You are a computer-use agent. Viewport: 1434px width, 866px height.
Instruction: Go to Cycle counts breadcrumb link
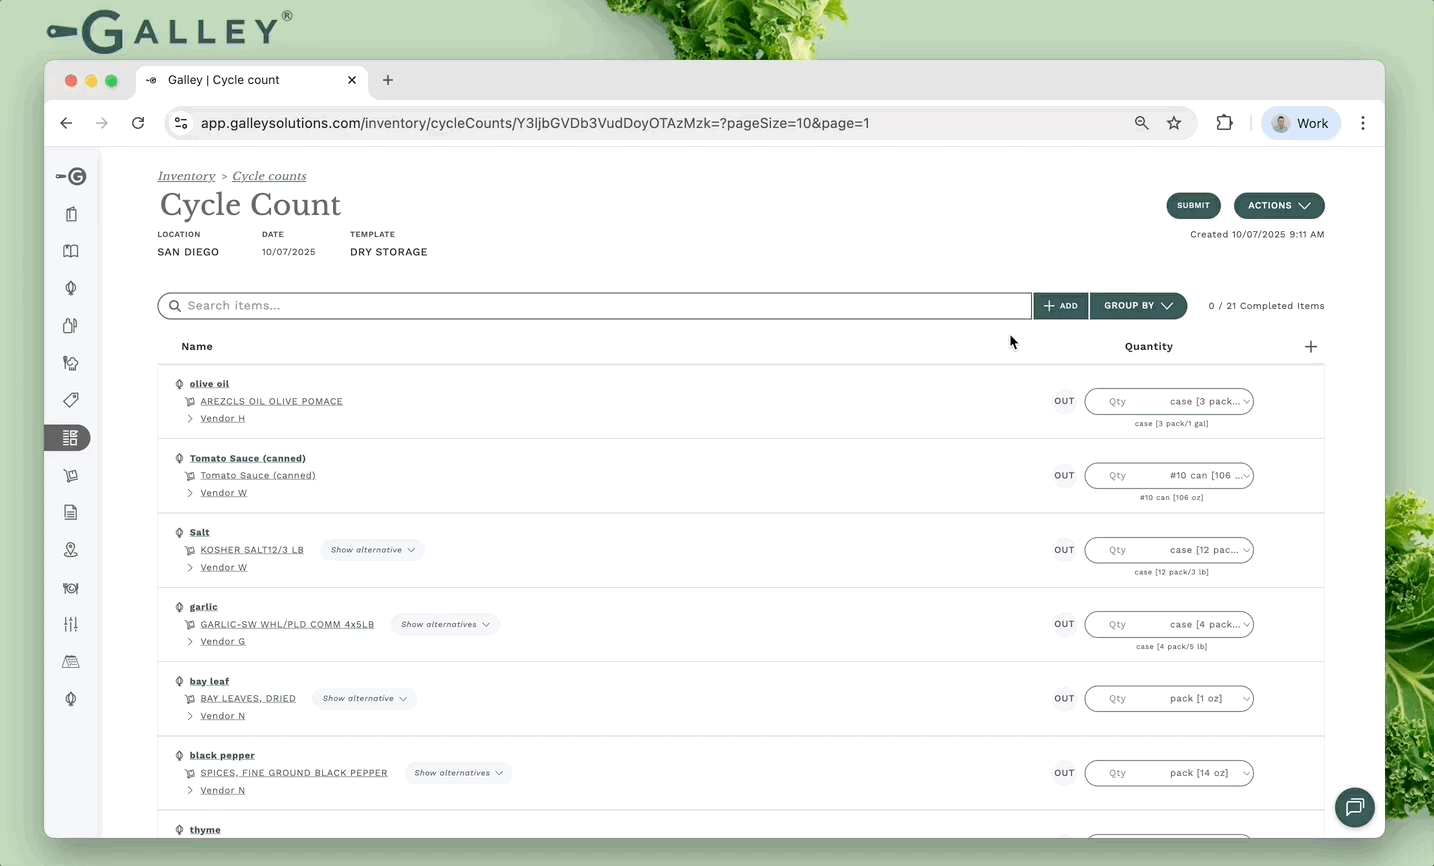click(269, 176)
